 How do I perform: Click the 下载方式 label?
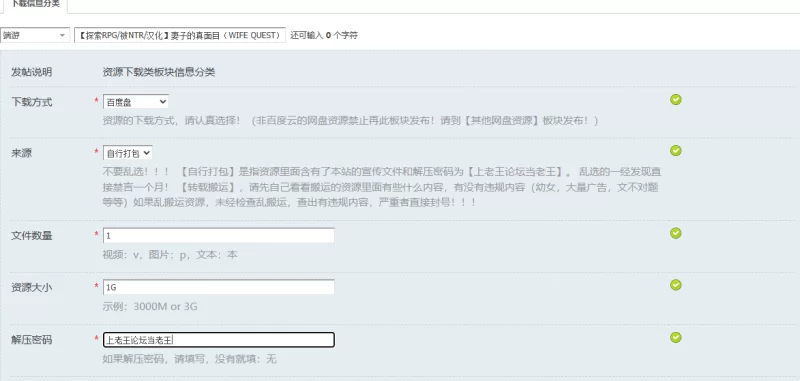(32, 102)
